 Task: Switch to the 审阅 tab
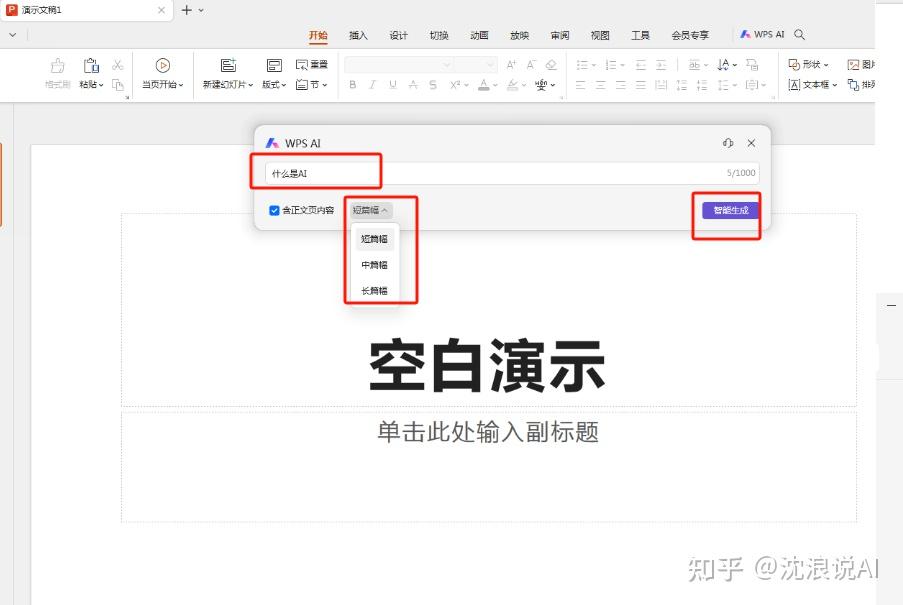coord(560,35)
